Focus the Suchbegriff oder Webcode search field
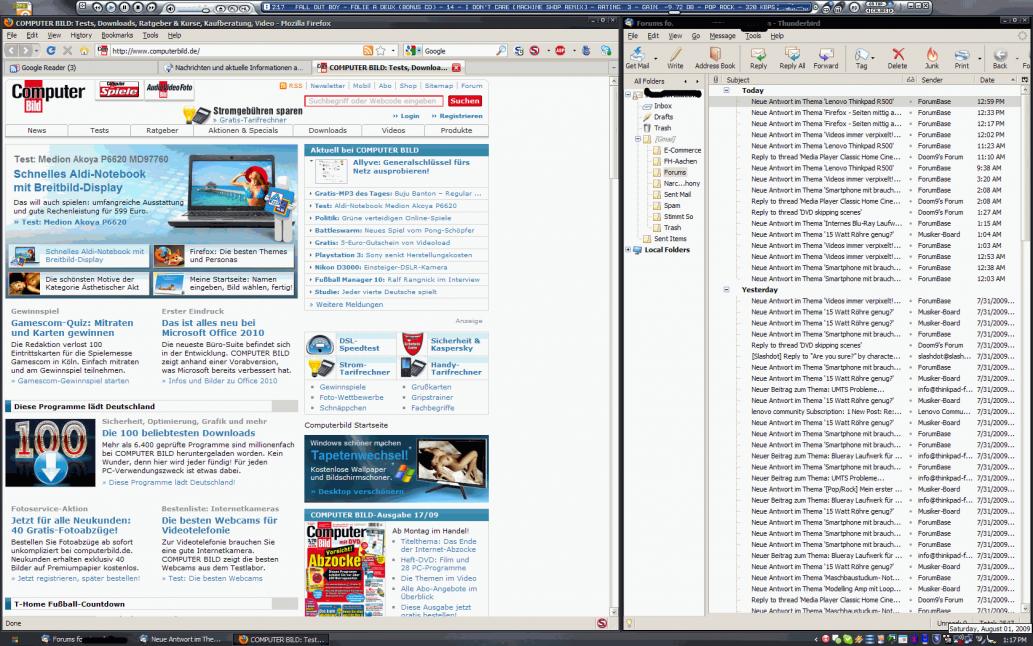This screenshot has height=646, width=1033. click(x=374, y=101)
